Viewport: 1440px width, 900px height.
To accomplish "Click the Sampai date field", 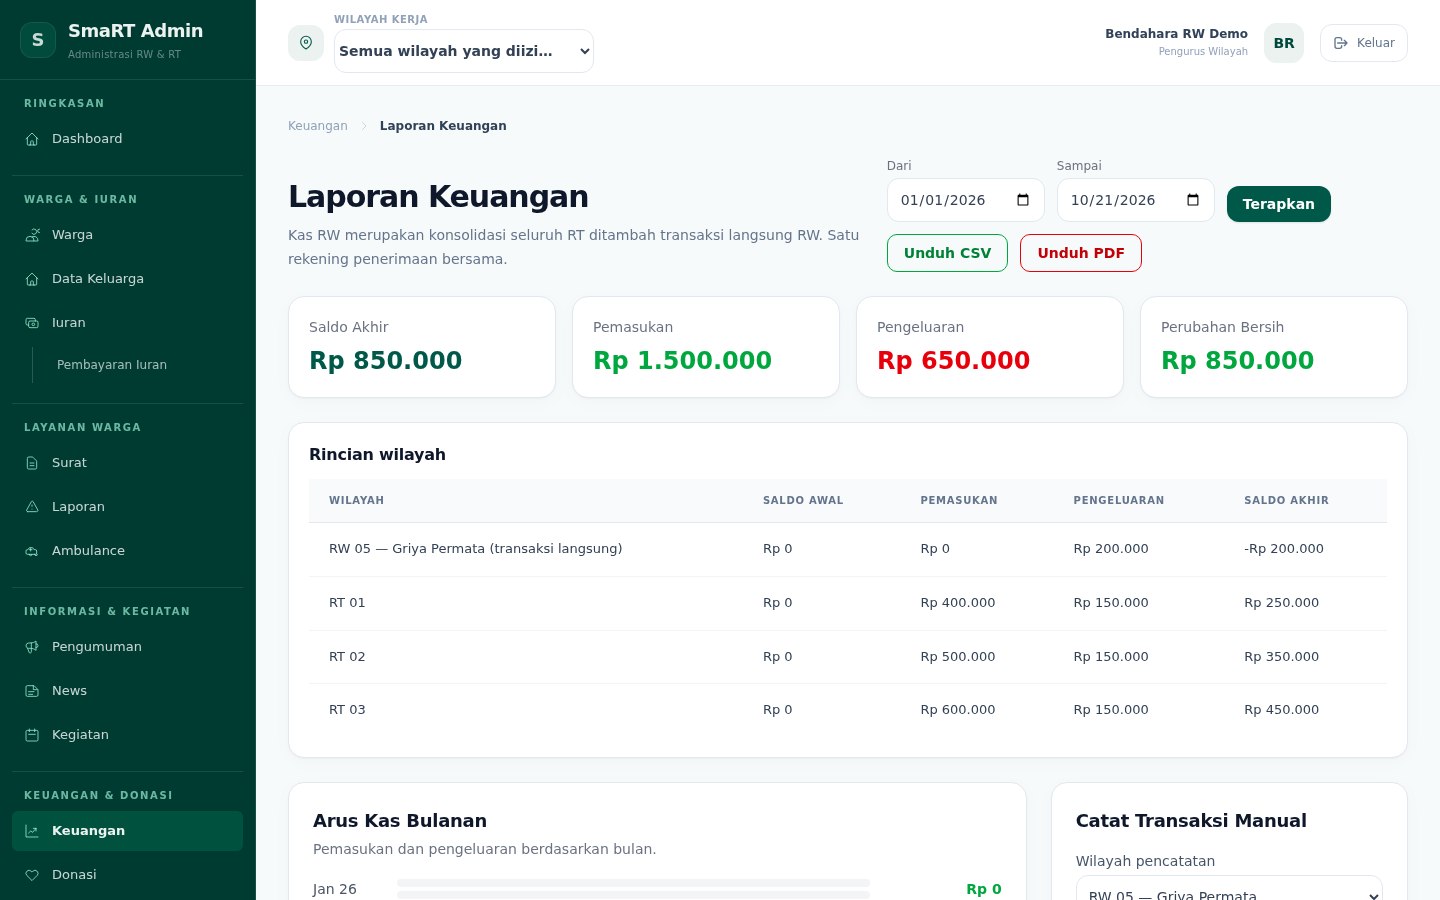I will [x=1136, y=200].
